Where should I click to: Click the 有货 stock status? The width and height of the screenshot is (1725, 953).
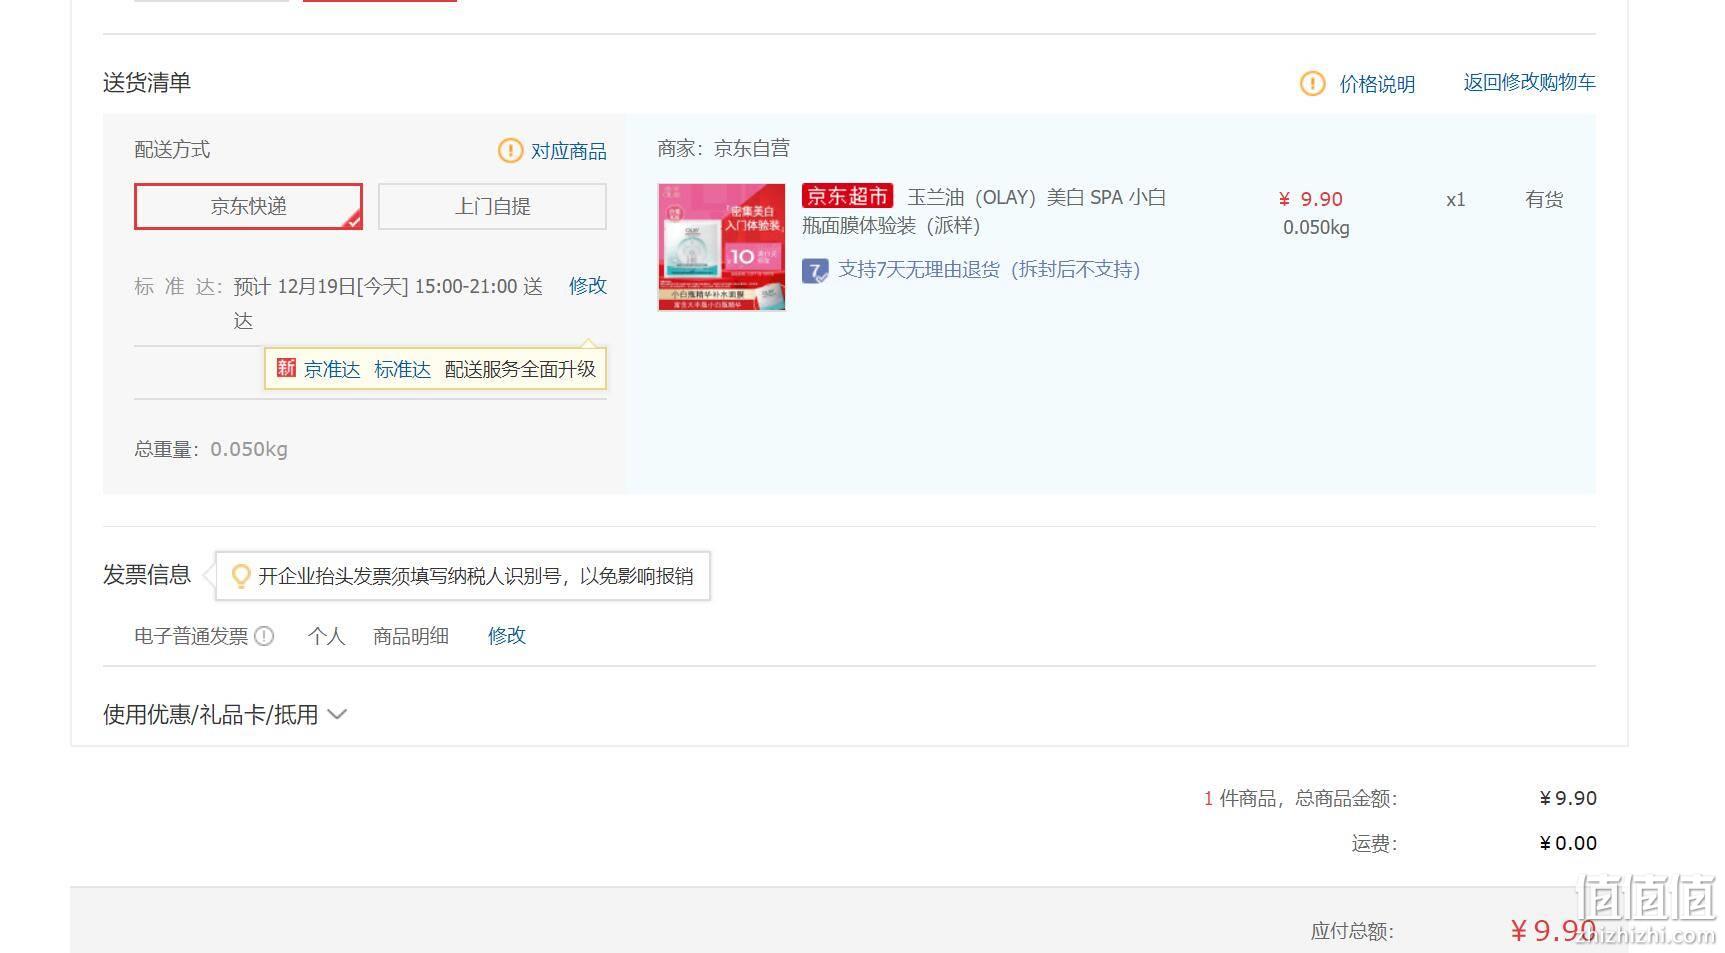(x=1544, y=200)
